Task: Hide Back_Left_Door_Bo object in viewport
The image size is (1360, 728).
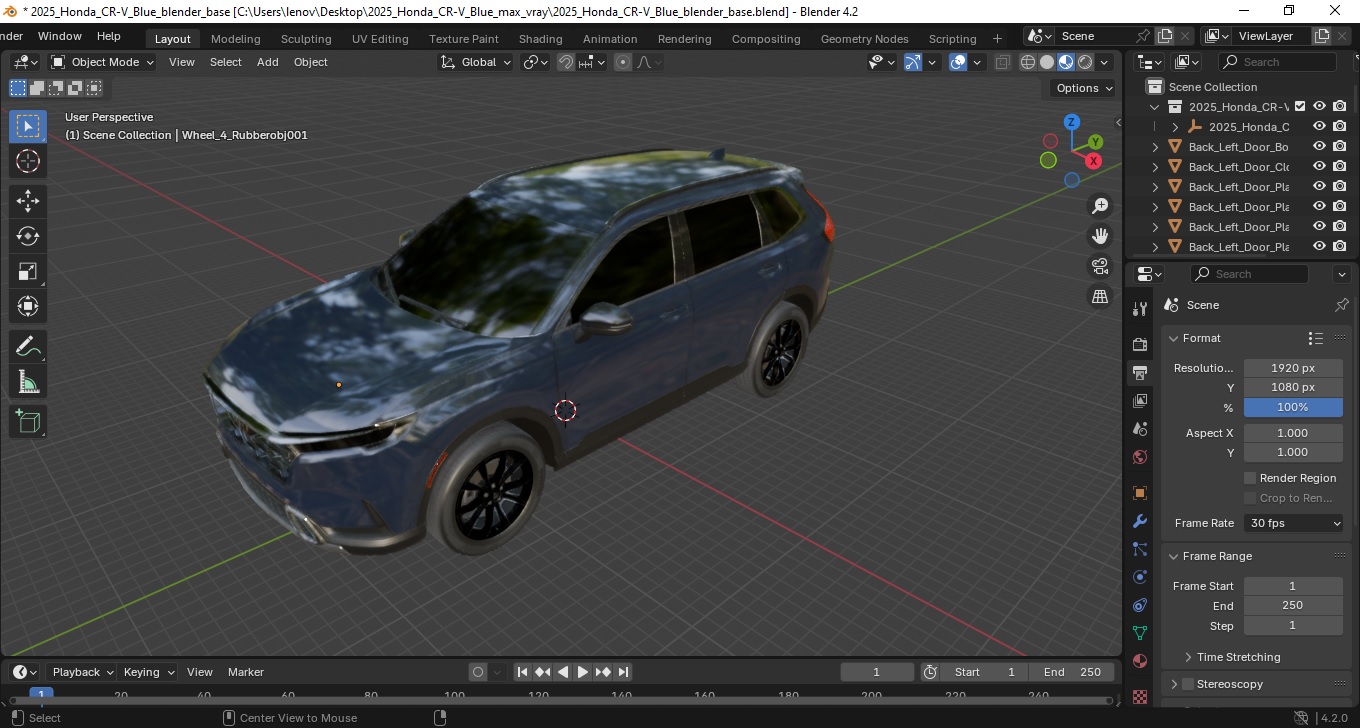Action: 1319,147
